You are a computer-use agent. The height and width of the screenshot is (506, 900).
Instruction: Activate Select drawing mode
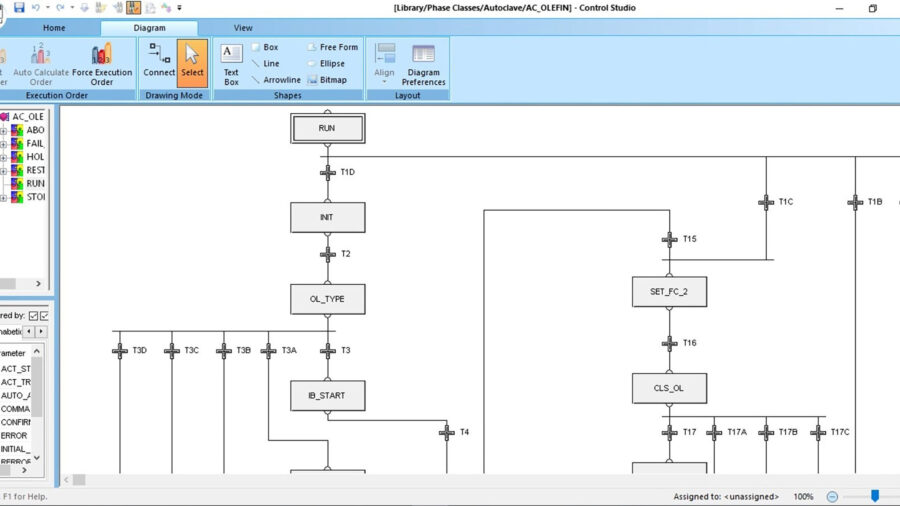[192, 63]
